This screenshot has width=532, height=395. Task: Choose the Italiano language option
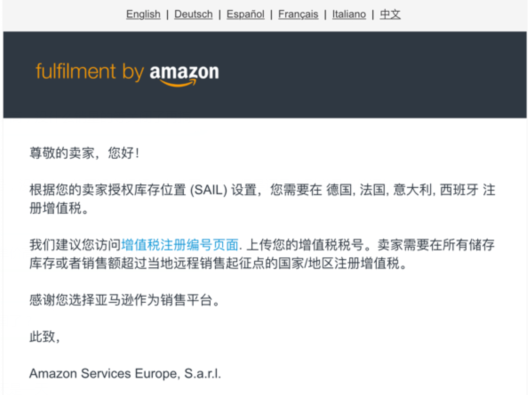point(349,14)
